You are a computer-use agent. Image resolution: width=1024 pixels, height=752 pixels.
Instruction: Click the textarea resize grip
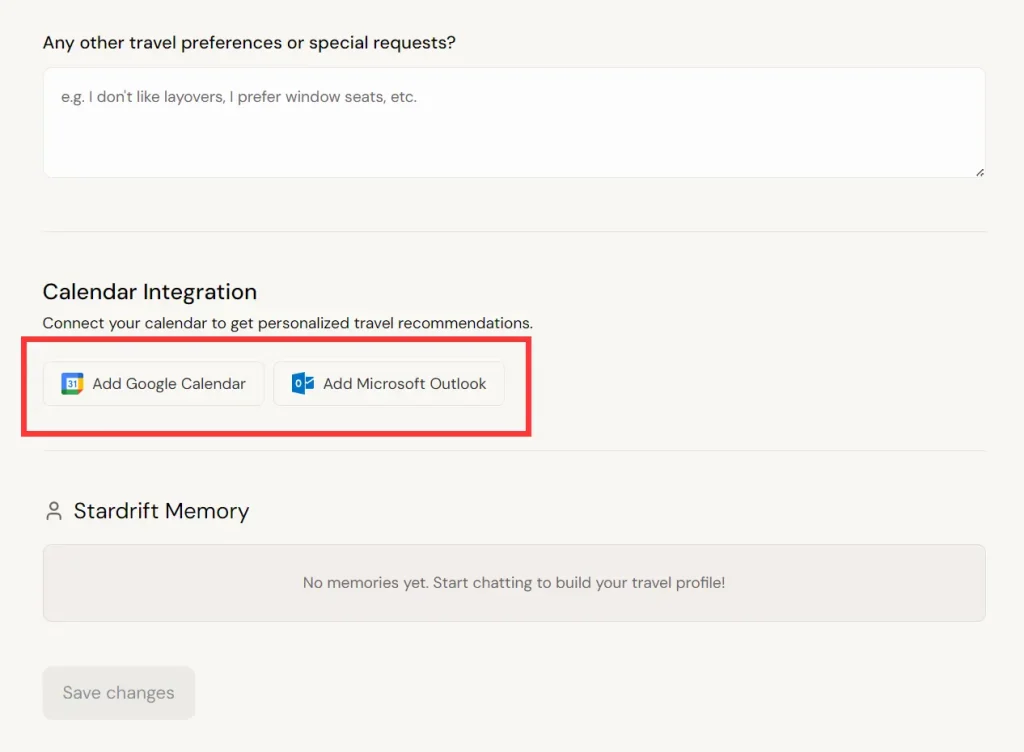coord(979,171)
